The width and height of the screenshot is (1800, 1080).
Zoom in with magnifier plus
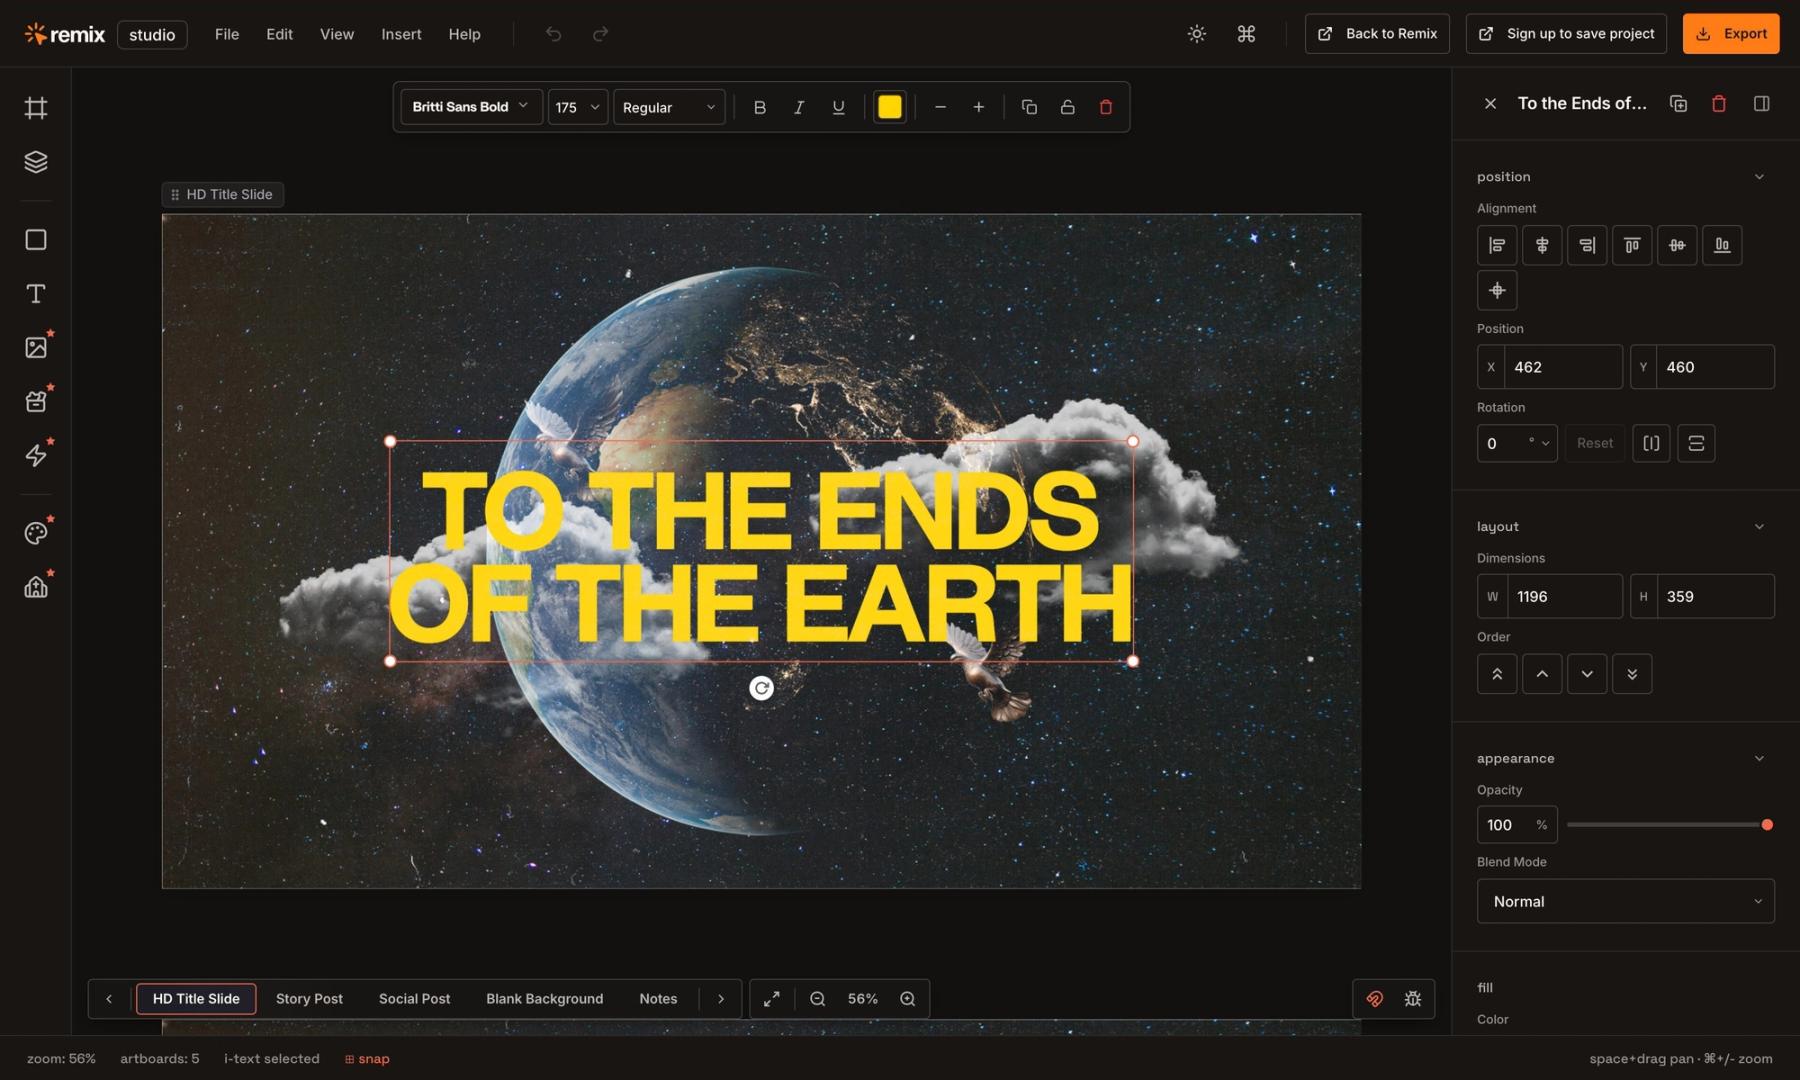907,999
